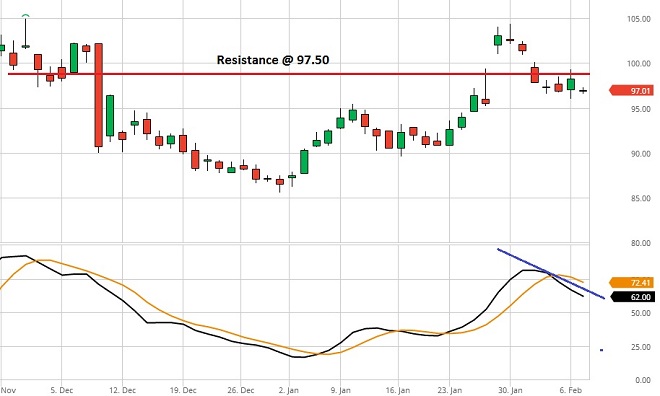Click the '2. Jan' date label

(290, 391)
